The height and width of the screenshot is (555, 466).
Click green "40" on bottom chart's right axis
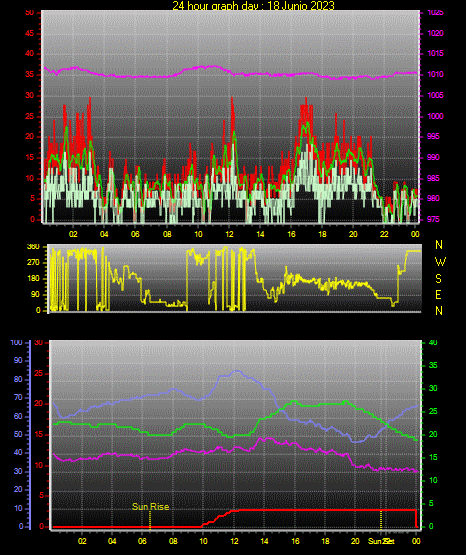click(433, 343)
